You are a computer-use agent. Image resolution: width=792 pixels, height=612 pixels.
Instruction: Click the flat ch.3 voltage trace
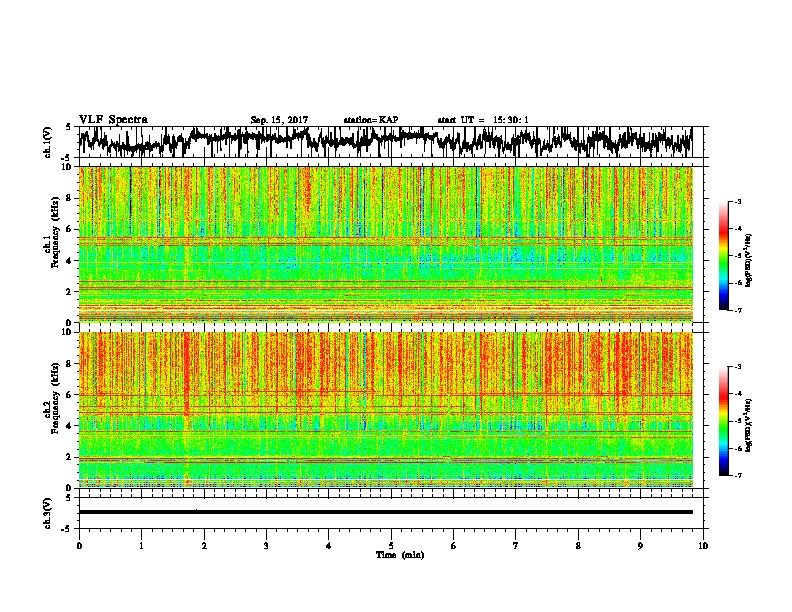pyautogui.click(x=385, y=512)
